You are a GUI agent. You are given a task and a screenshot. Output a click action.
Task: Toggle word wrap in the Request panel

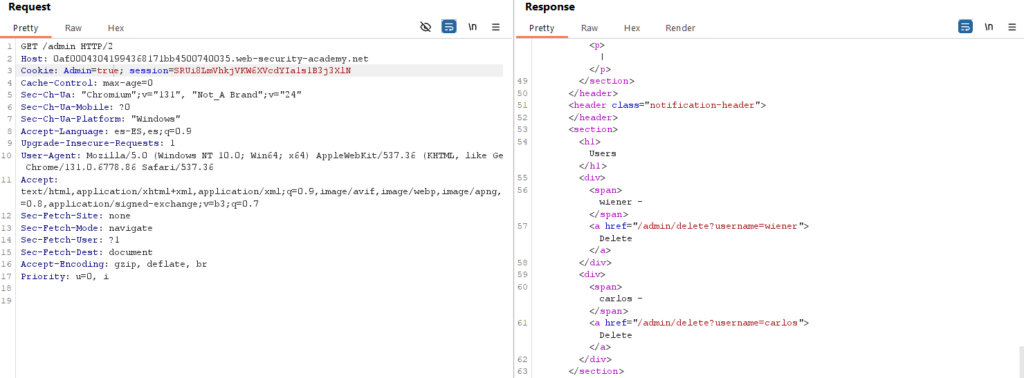pos(449,27)
